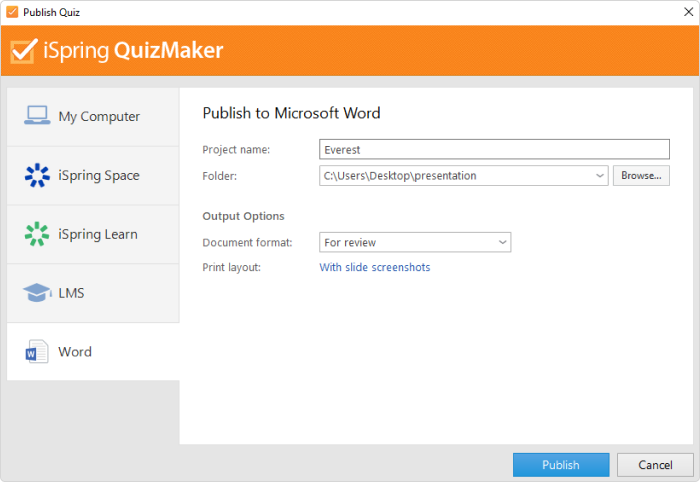The width and height of the screenshot is (700, 482).
Task: Click the Browse... button
Action: [x=641, y=175]
